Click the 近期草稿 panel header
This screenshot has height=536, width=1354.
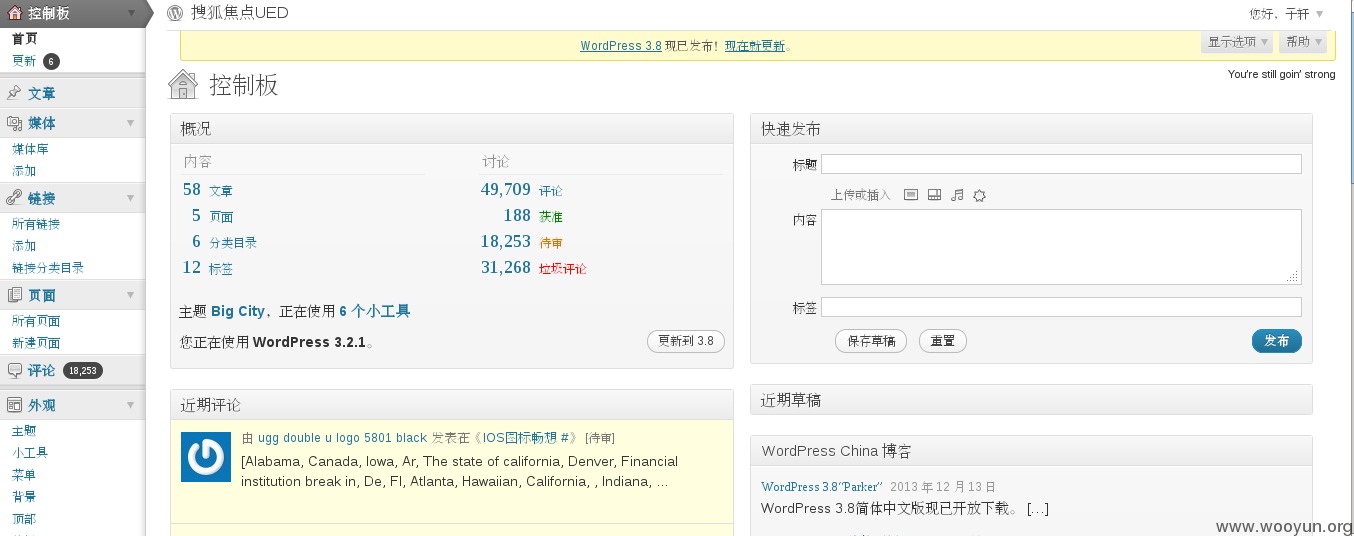pyautogui.click(x=1031, y=400)
